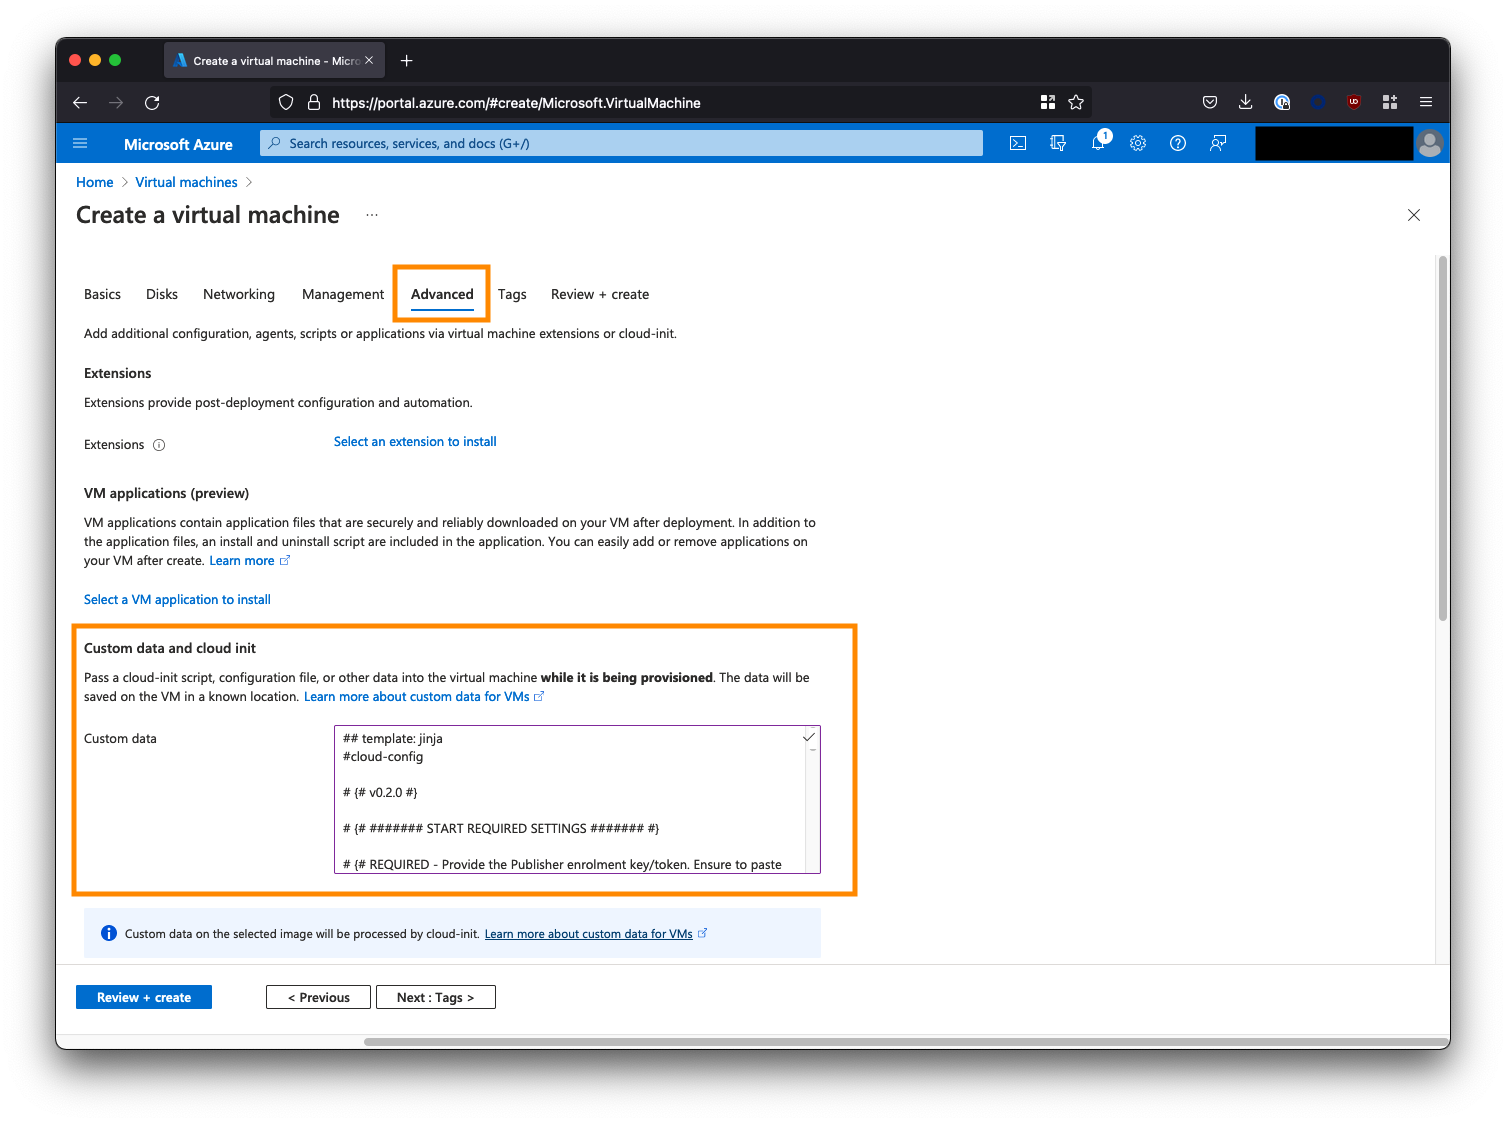The width and height of the screenshot is (1506, 1123).
Task: Select the Advanced tab
Action: tap(442, 294)
